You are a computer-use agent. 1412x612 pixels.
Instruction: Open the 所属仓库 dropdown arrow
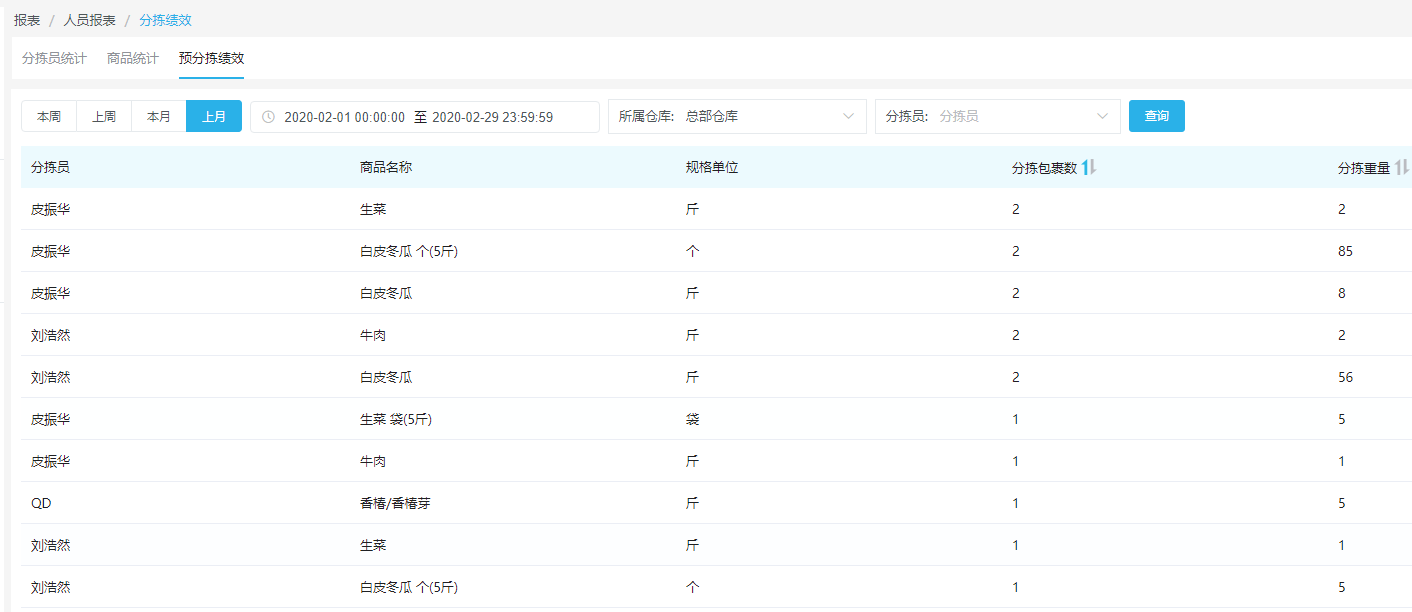tap(850, 117)
